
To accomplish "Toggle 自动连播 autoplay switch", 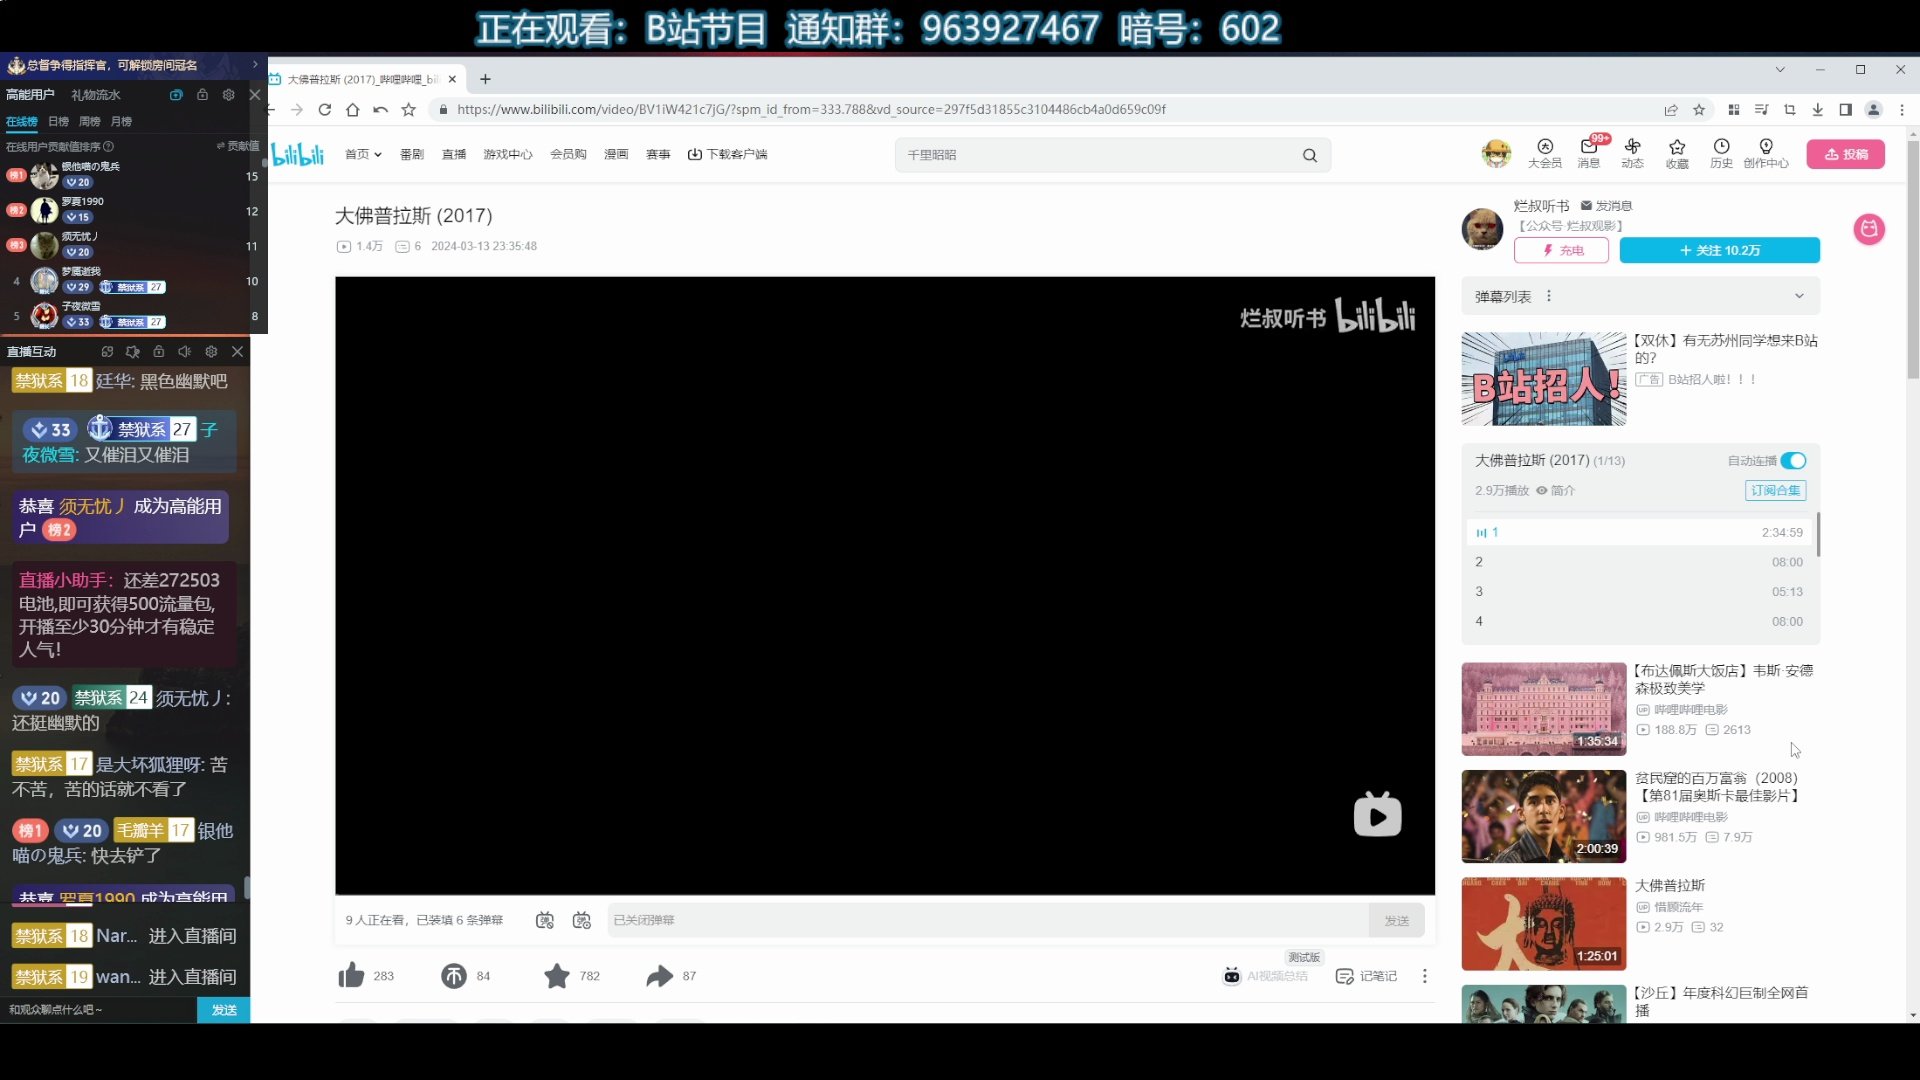I will tap(1793, 461).
